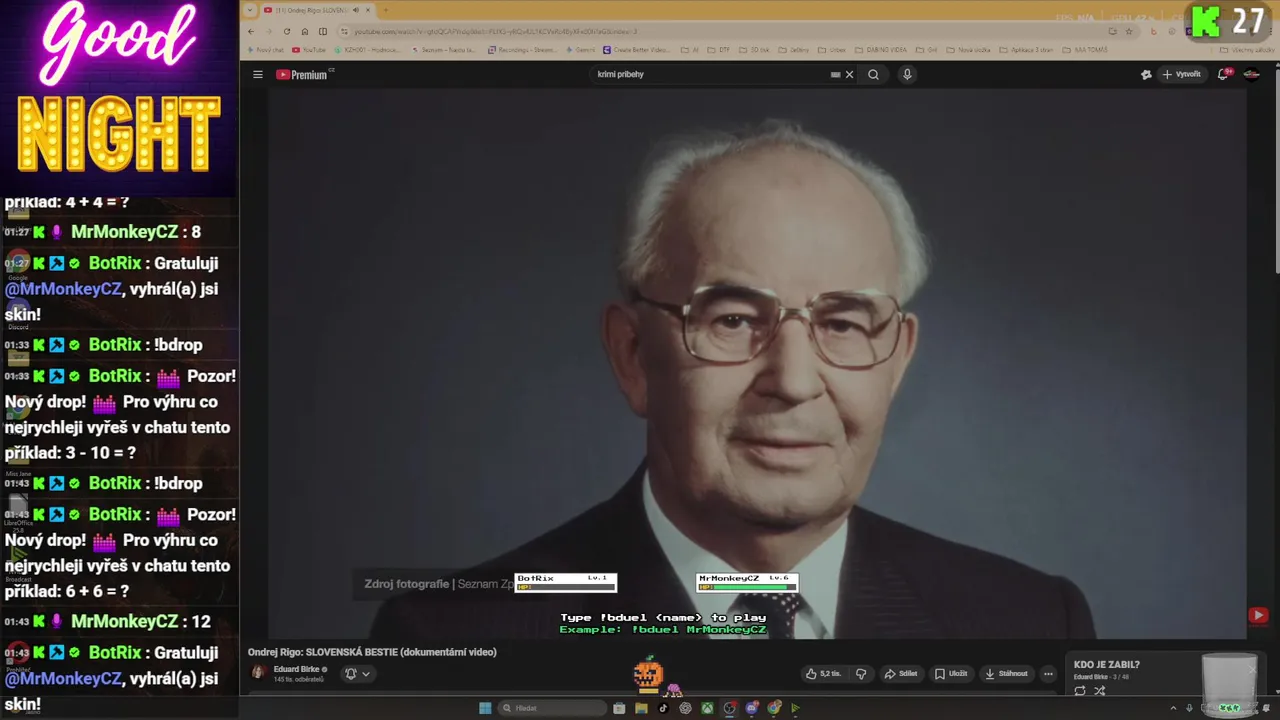Clear the 'krimi pribehy' search text
The width and height of the screenshot is (1280, 720).
click(850, 74)
